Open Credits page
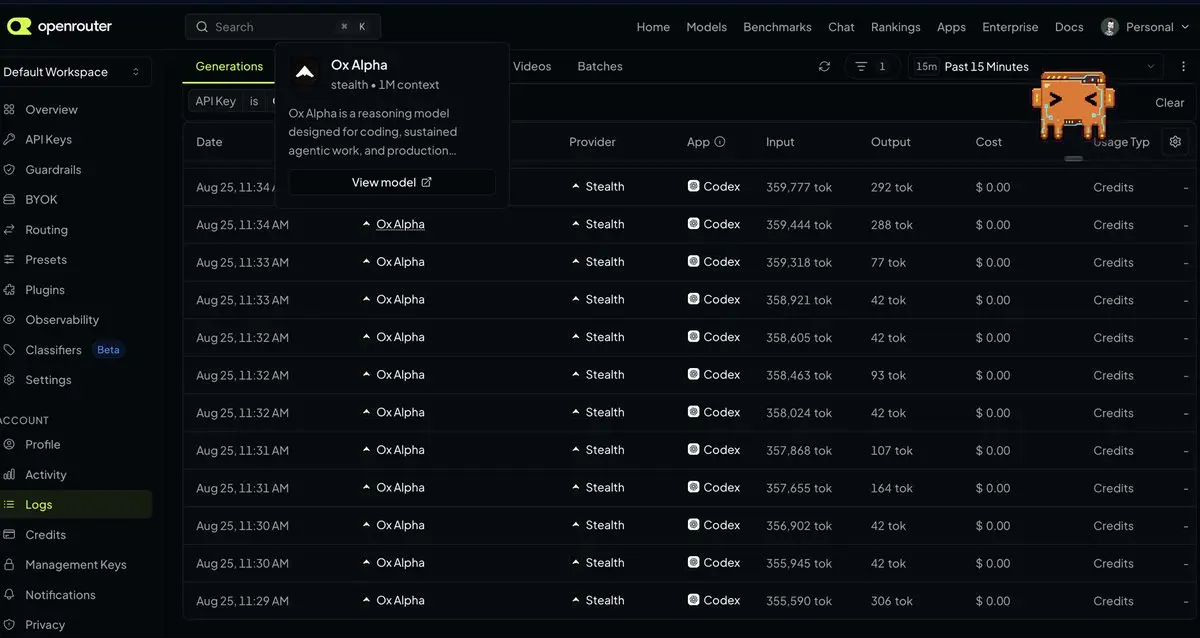 45,535
